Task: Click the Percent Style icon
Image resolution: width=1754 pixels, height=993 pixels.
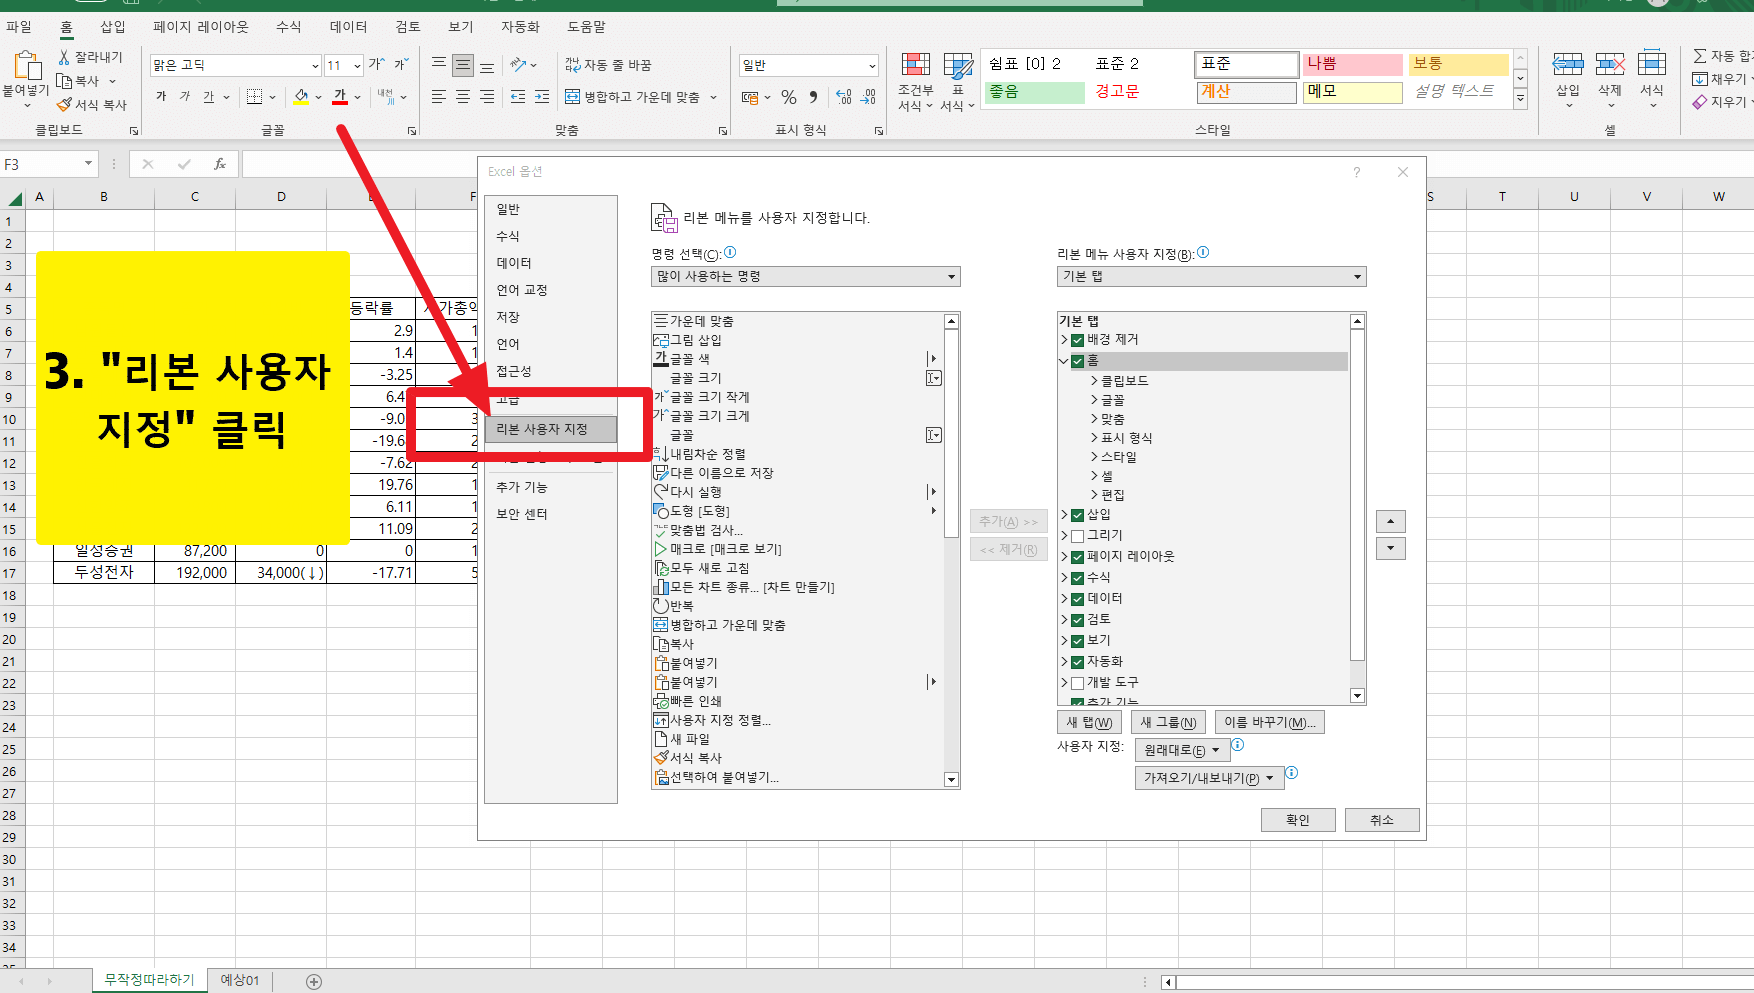Action: point(789,98)
